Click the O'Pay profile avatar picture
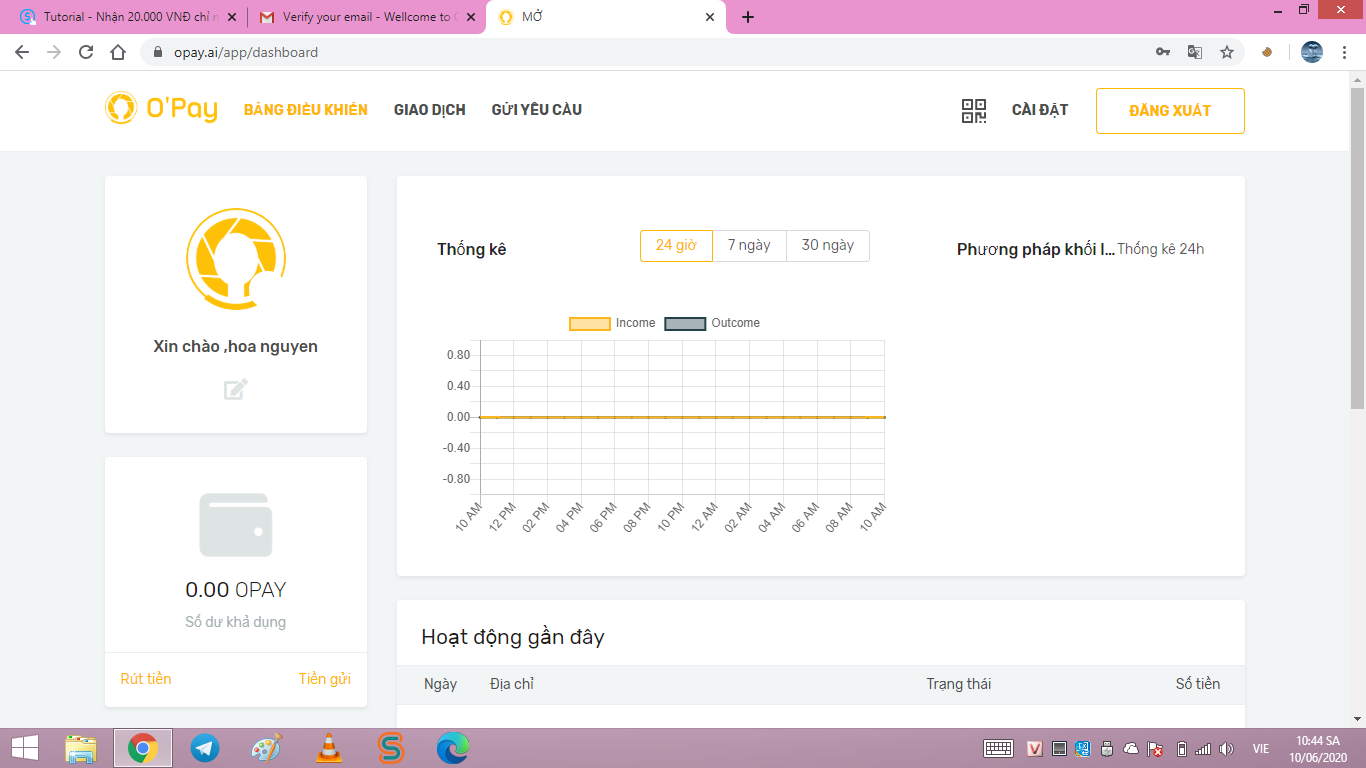The width and height of the screenshot is (1366, 768). pyautogui.click(x=236, y=261)
